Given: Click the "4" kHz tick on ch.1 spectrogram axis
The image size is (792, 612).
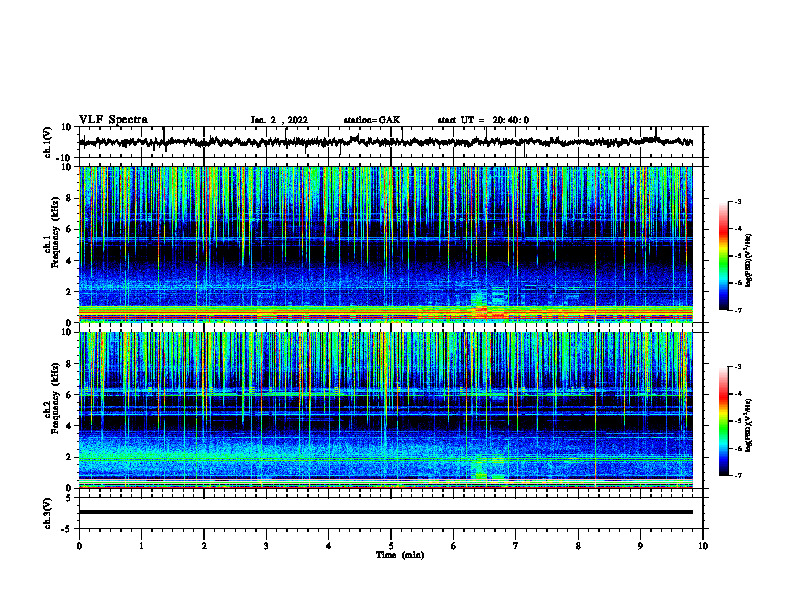Looking at the screenshot, I should tap(70, 261).
